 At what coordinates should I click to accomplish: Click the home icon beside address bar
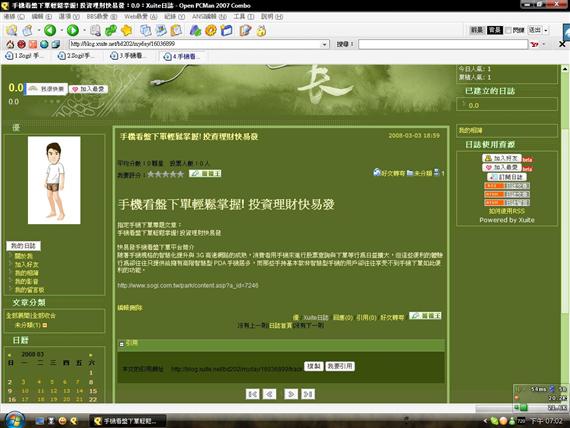click(x=10, y=44)
